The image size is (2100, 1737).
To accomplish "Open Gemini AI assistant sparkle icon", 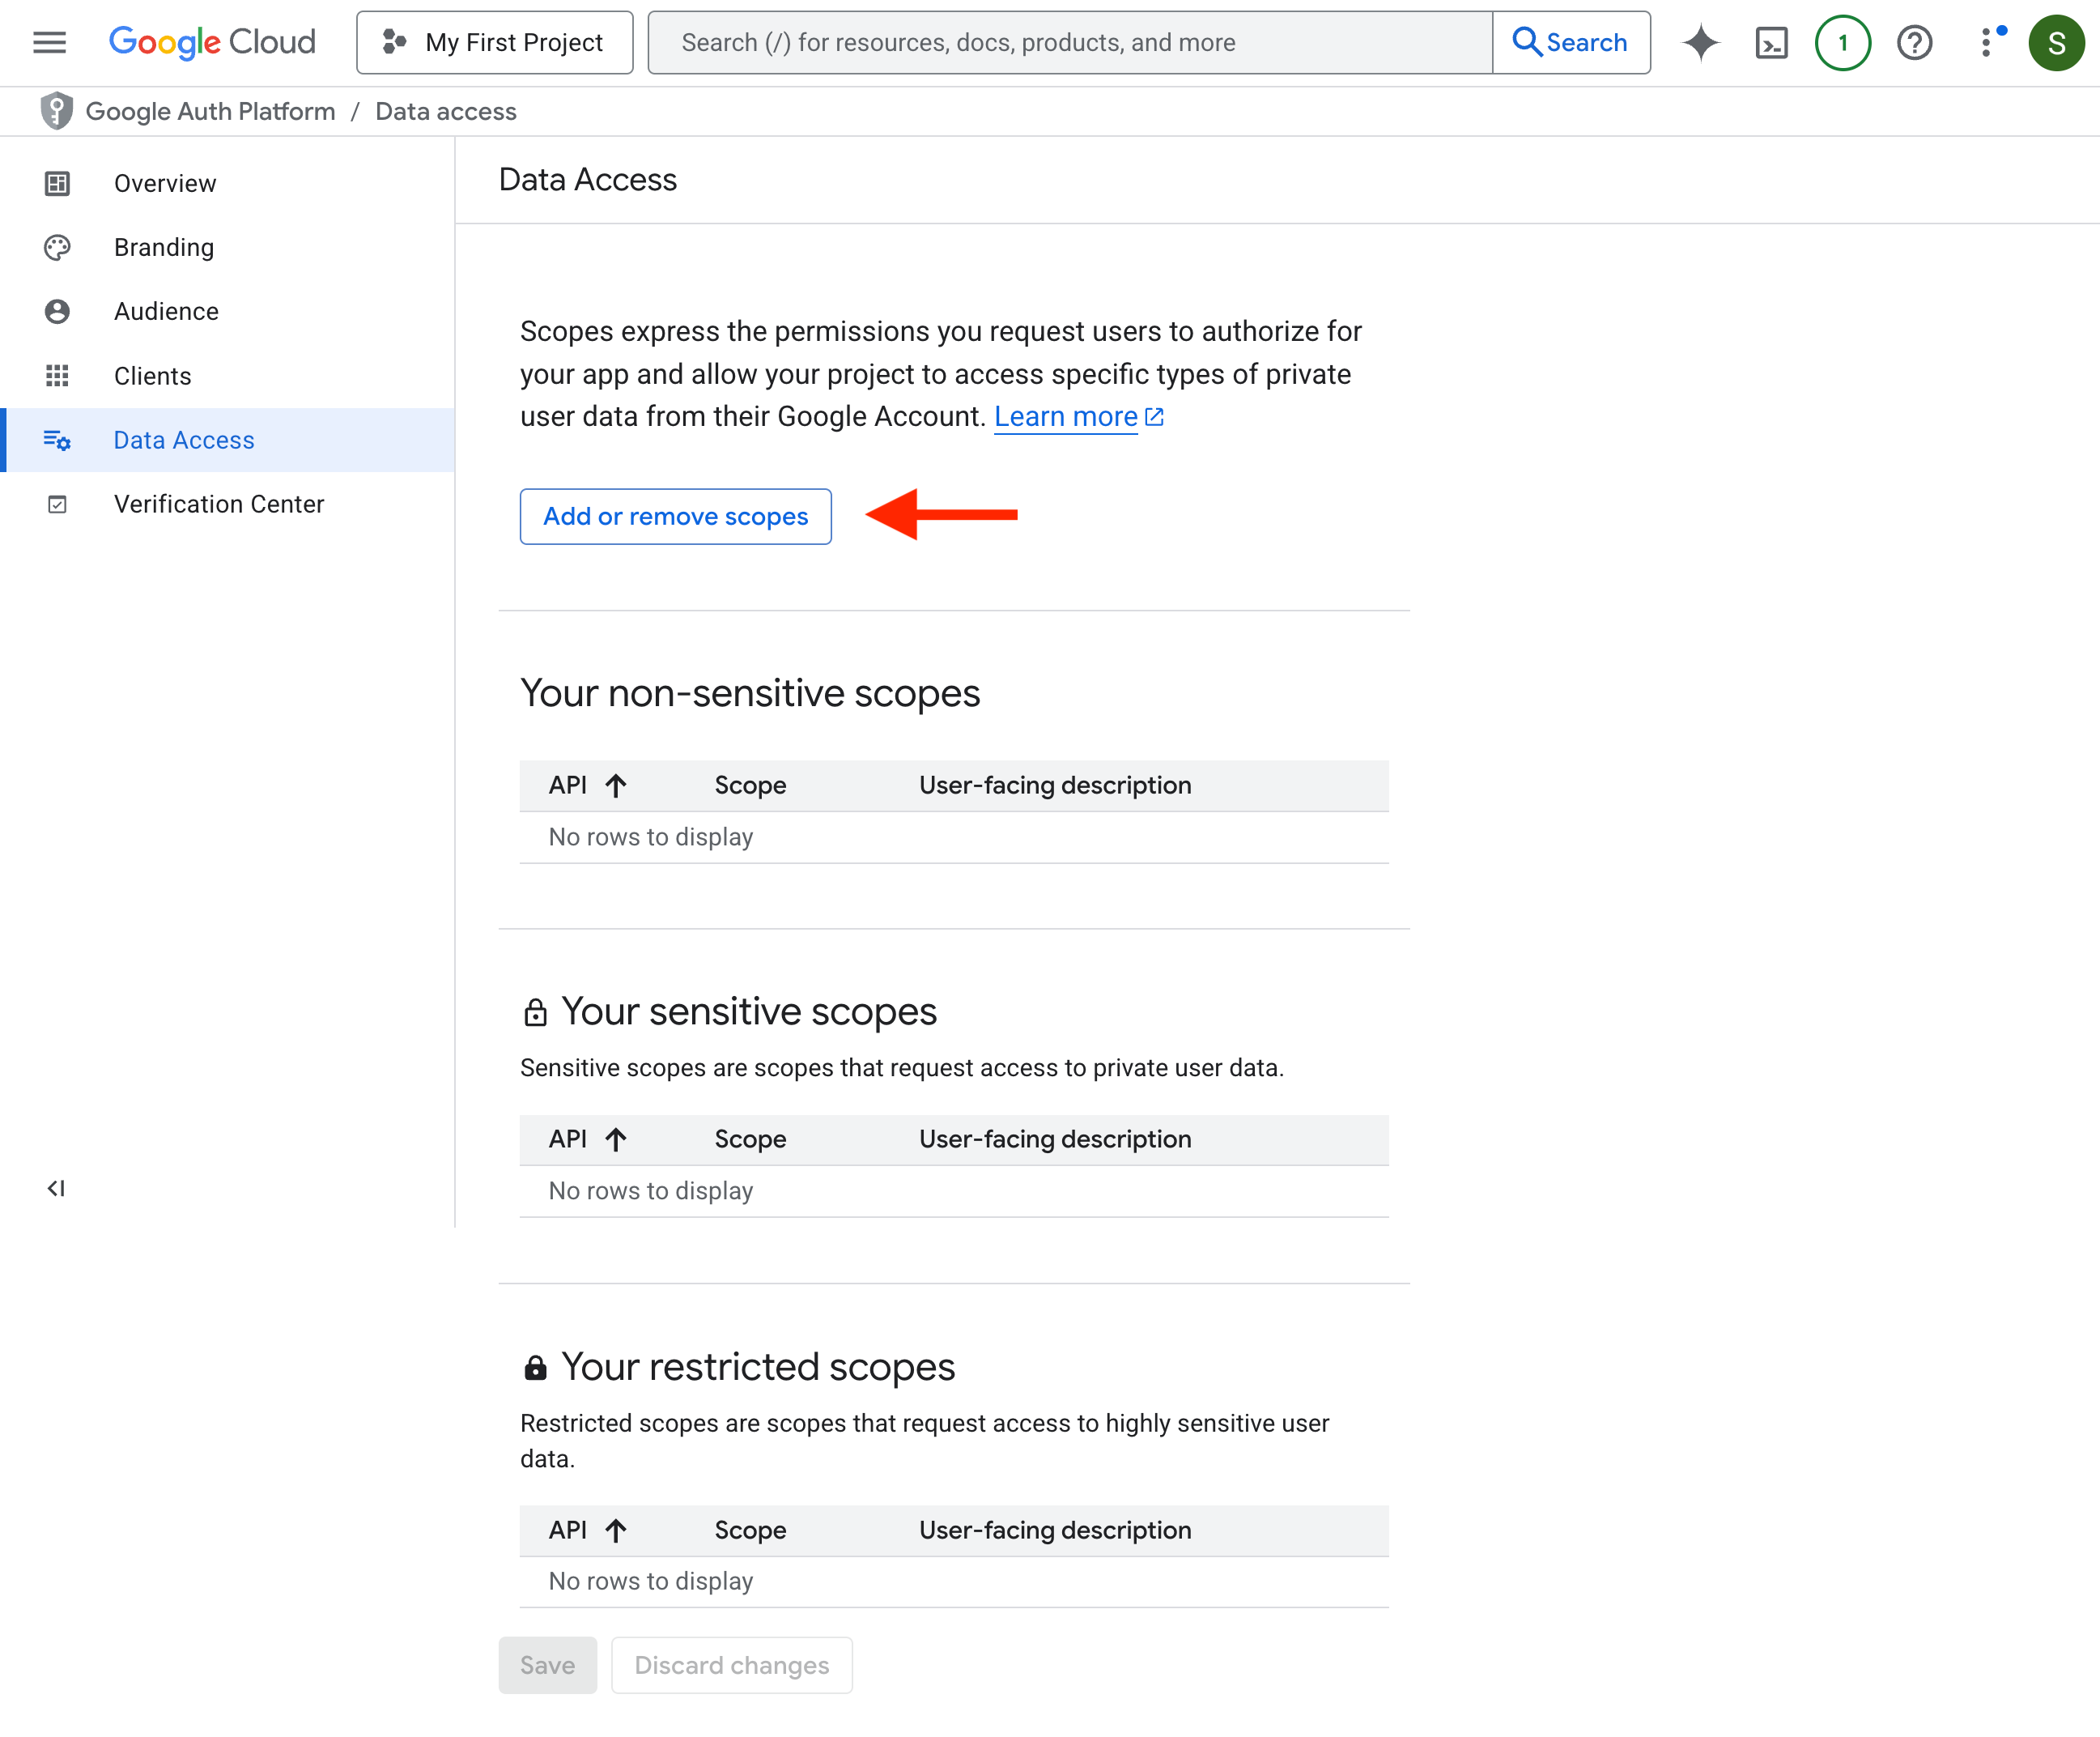I will (1700, 42).
